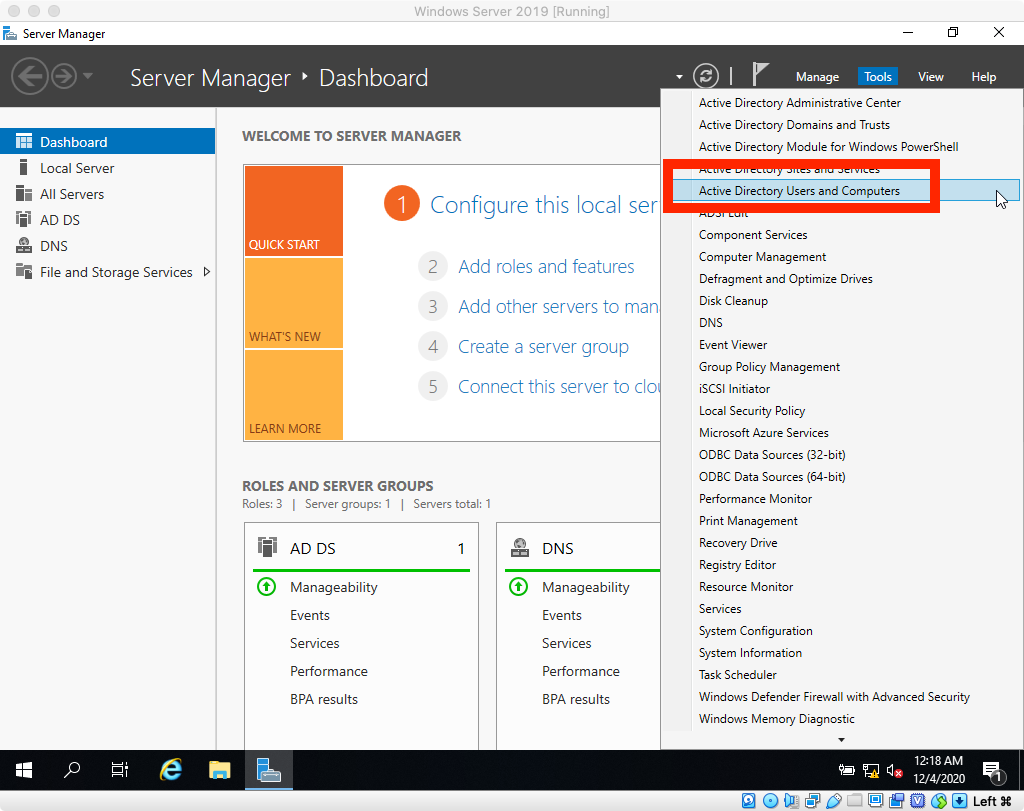Click Events in DNS tile
1024x811 pixels.
coord(562,615)
